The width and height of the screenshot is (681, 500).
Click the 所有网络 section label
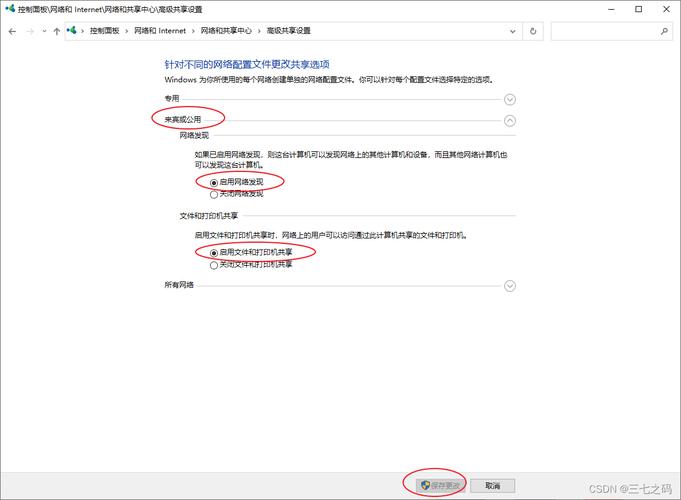click(x=179, y=285)
